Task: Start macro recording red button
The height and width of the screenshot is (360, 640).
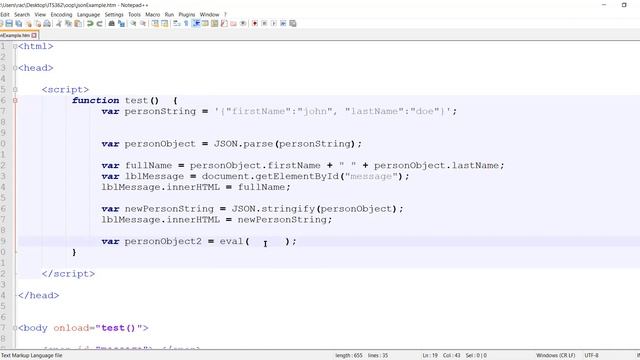Action: [255, 24]
